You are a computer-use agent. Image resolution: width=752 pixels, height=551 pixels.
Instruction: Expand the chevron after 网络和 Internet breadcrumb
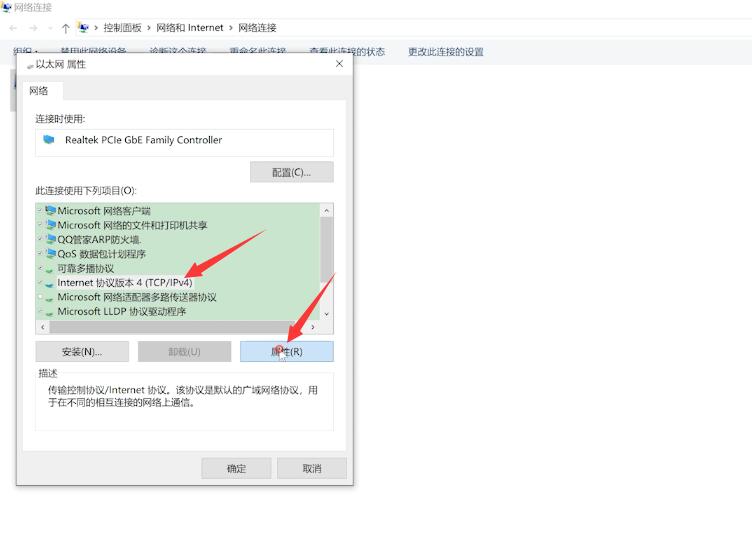[x=231, y=28]
